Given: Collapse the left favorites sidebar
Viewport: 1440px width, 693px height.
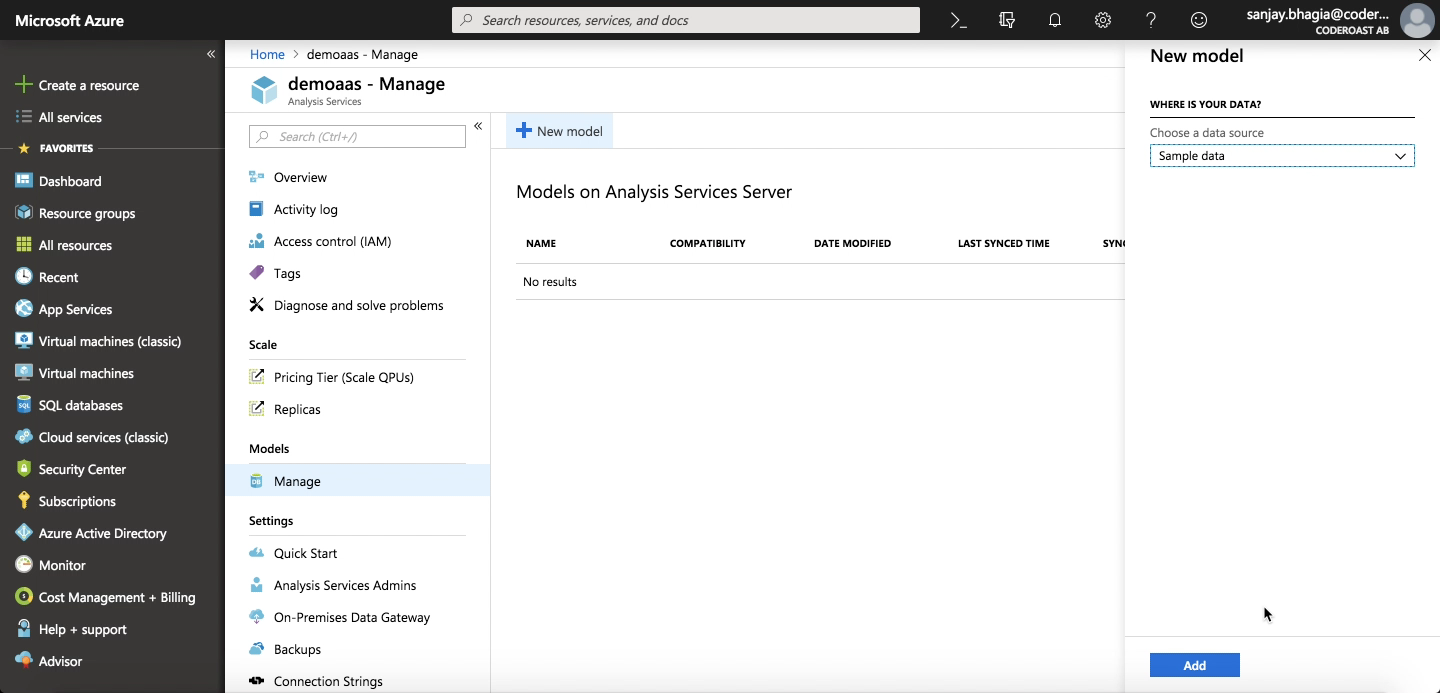Looking at the screenshot, I should (x=211, y=54).
